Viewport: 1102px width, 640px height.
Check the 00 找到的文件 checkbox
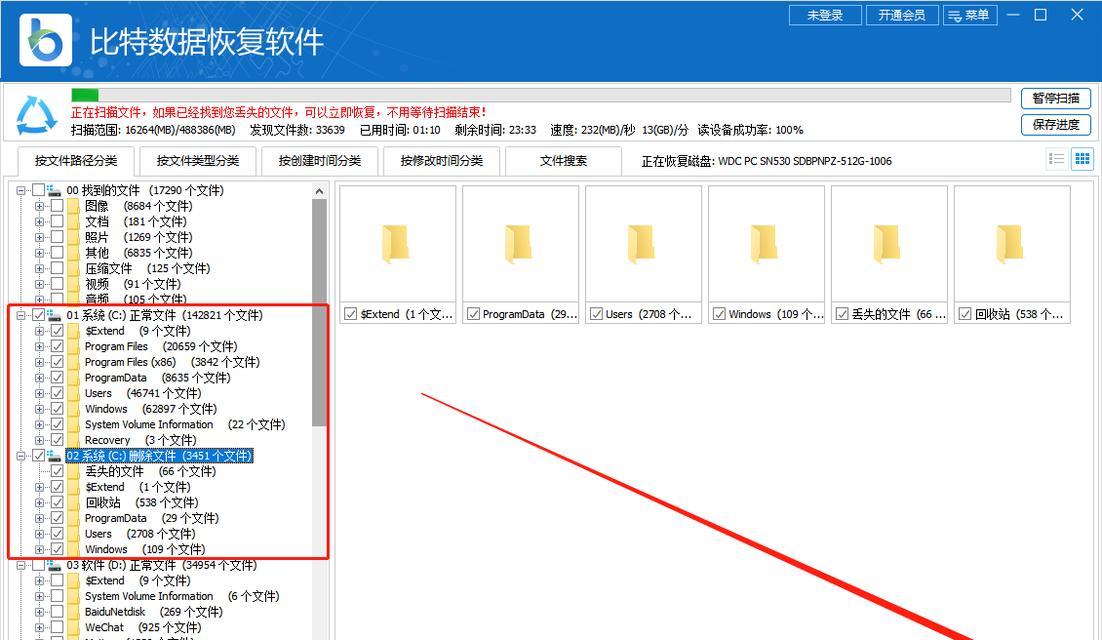pos(39,190)
